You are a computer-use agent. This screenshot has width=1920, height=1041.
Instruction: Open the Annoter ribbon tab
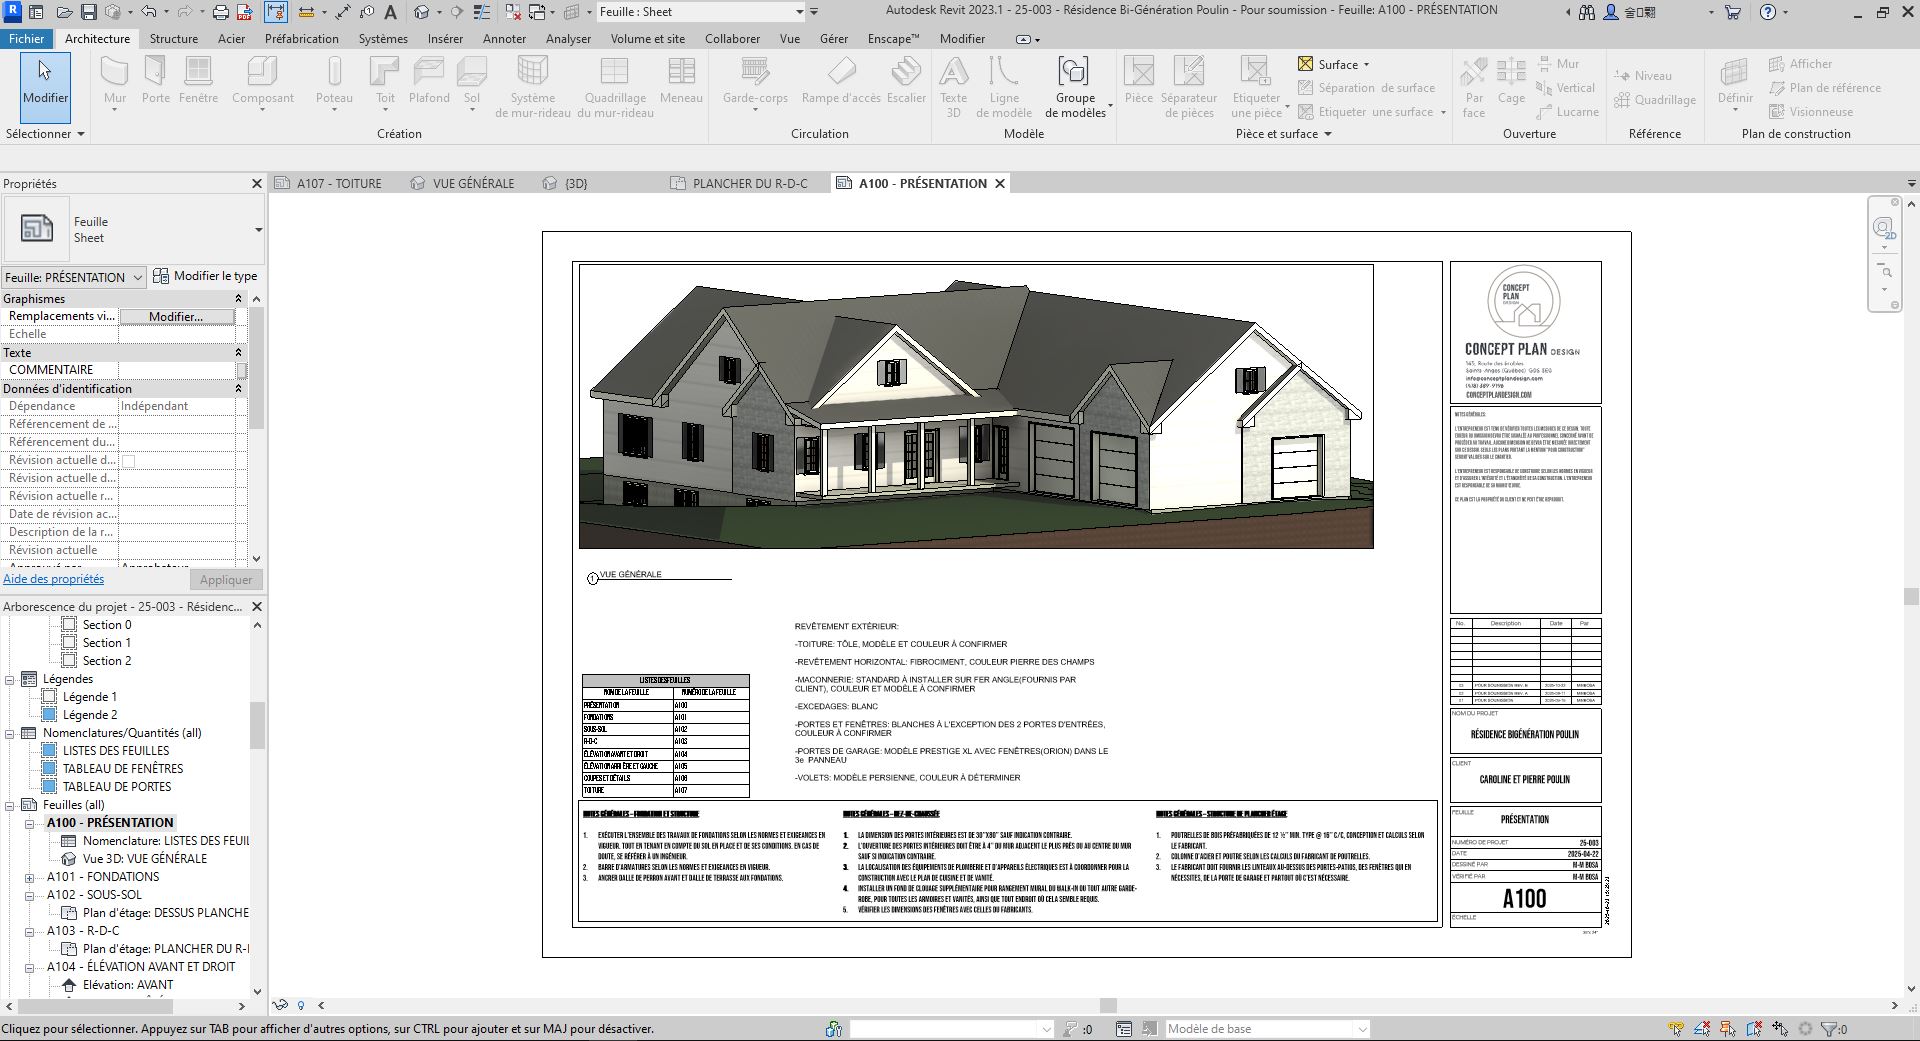pos(504,39)
